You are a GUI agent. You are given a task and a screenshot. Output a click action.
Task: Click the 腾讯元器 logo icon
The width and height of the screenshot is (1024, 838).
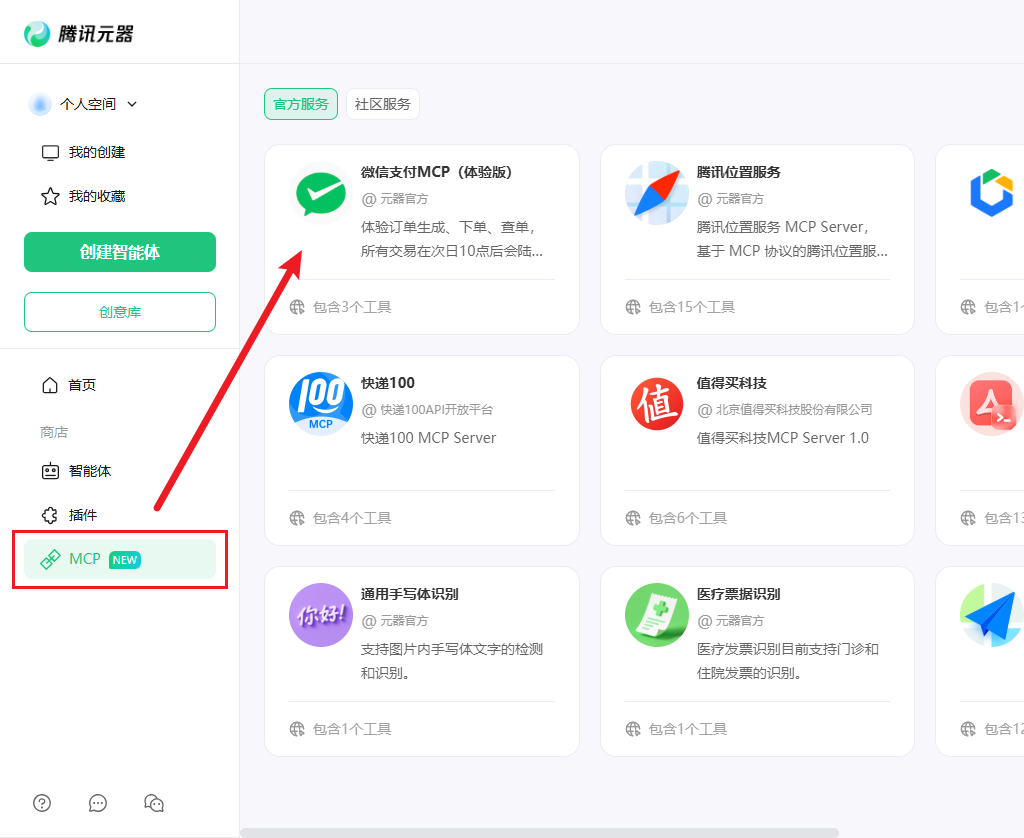(x=37, y=34)
